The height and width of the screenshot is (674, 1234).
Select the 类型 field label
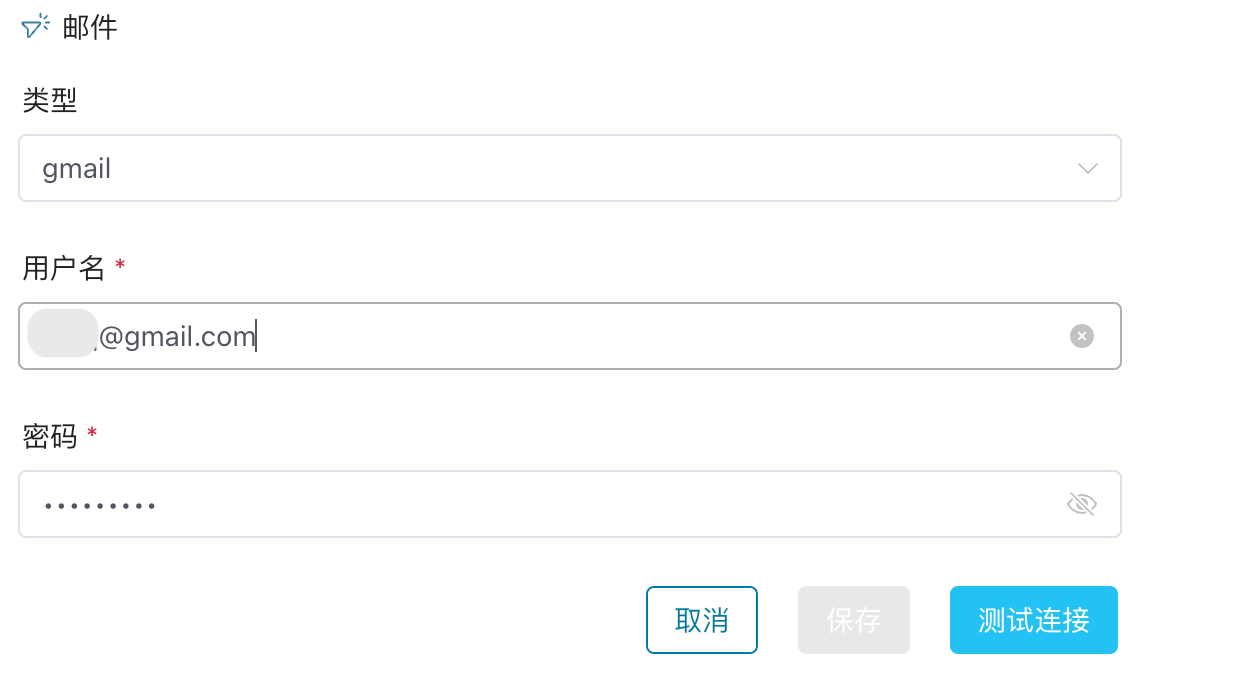50,100
